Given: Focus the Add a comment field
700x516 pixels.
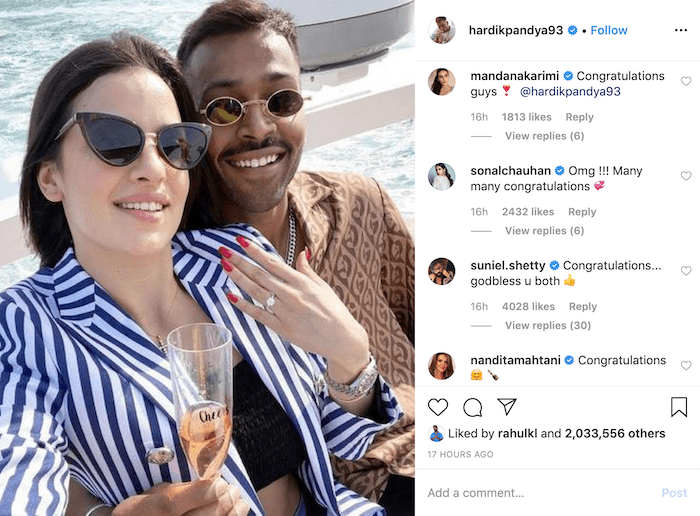Looking at the screenshot, I should 542,493.
